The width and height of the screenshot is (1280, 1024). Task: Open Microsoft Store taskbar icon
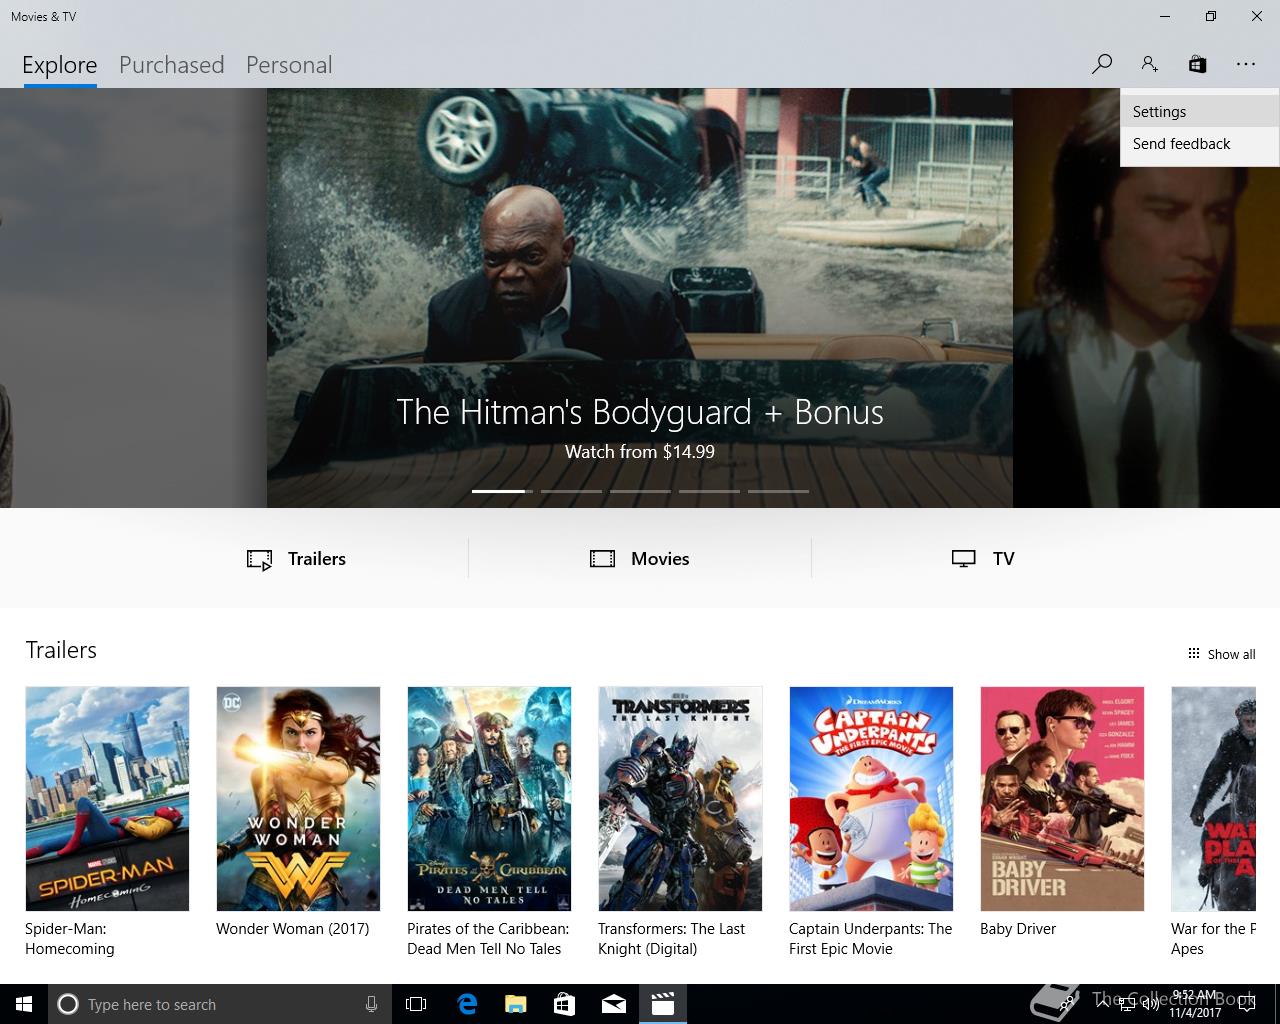click(x=564, y=1004)
